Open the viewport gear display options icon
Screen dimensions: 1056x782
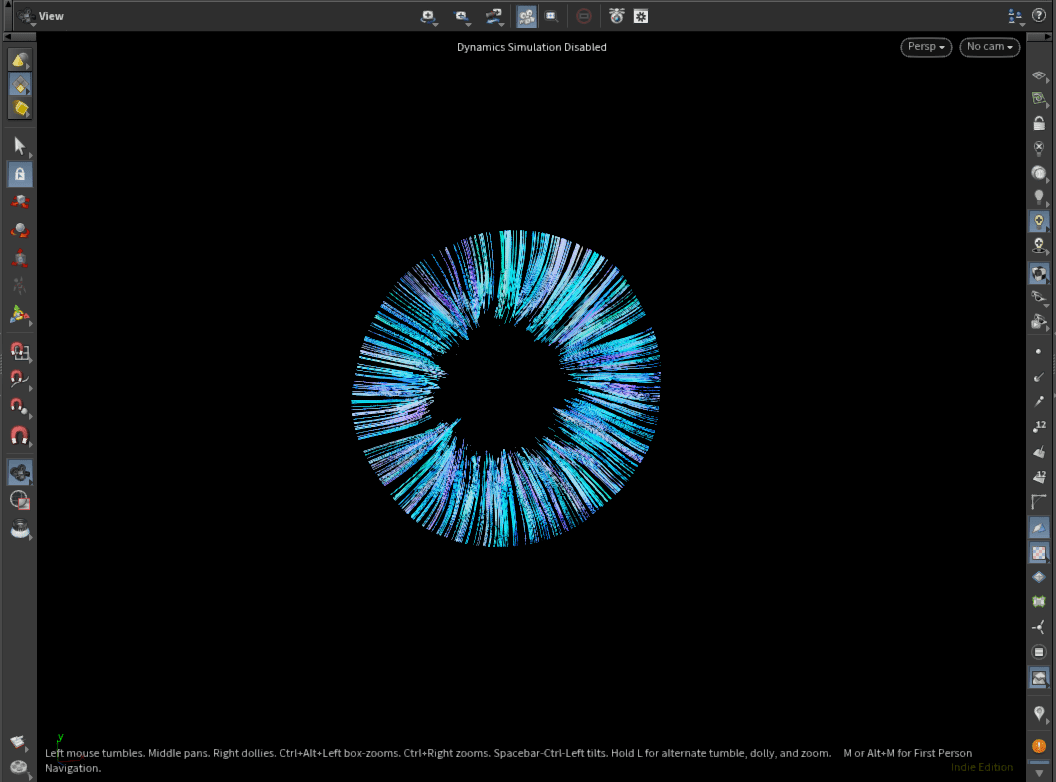pos(640,16)
